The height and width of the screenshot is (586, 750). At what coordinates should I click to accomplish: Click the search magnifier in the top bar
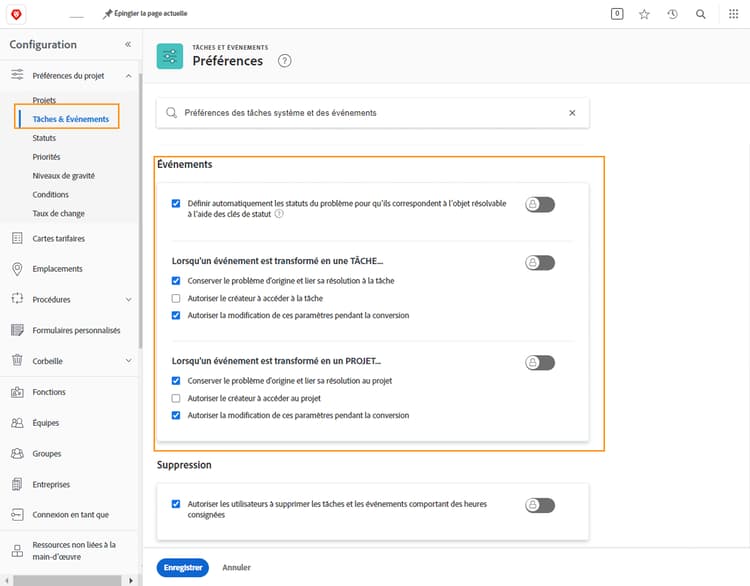701,14
